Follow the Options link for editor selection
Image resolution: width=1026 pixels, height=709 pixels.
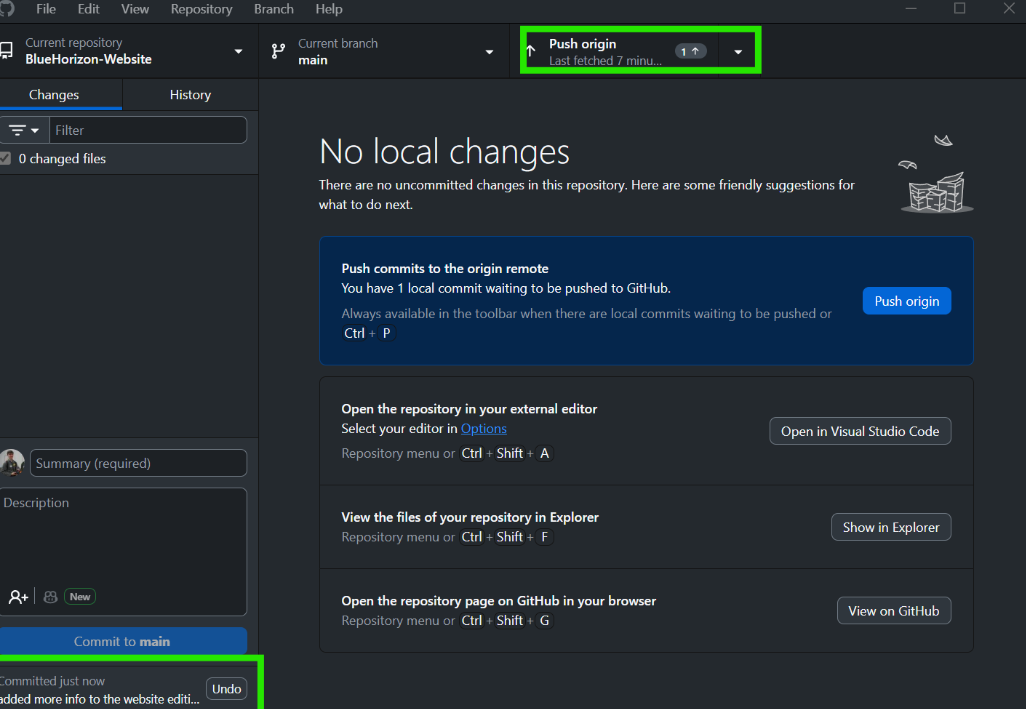pos(484,428)
